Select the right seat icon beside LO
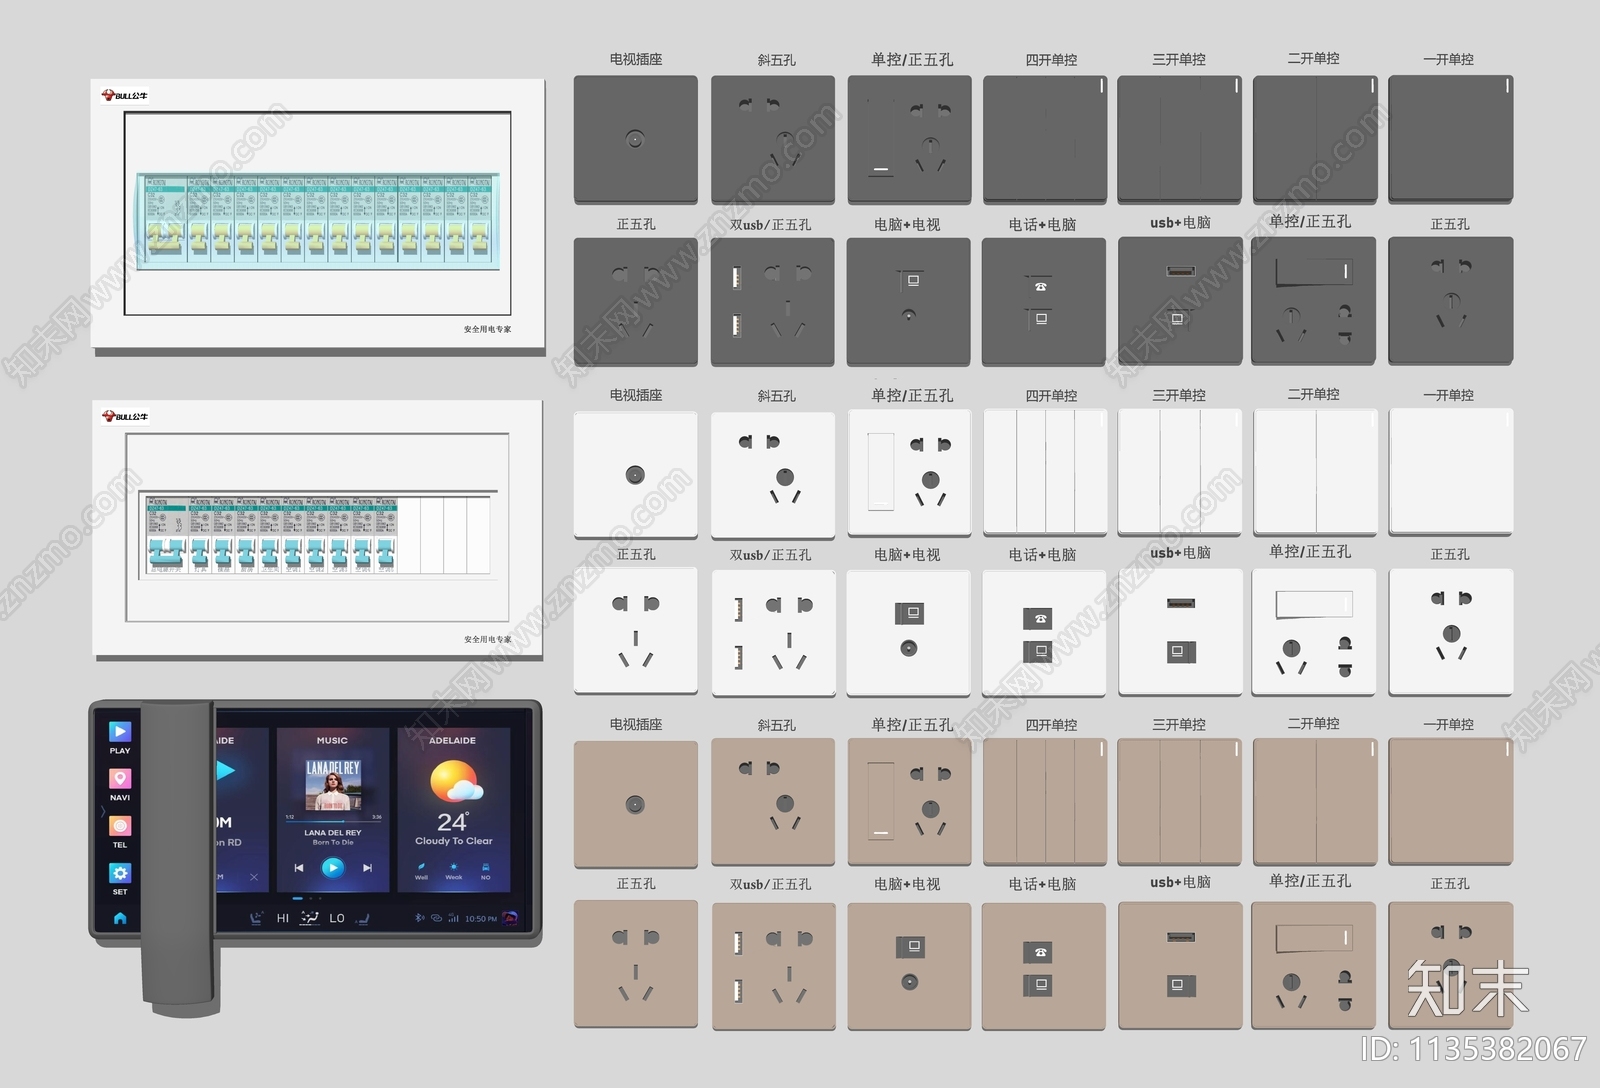Image resolution: width=1600 pixels, height=1088 pixels. click(361, 918)
